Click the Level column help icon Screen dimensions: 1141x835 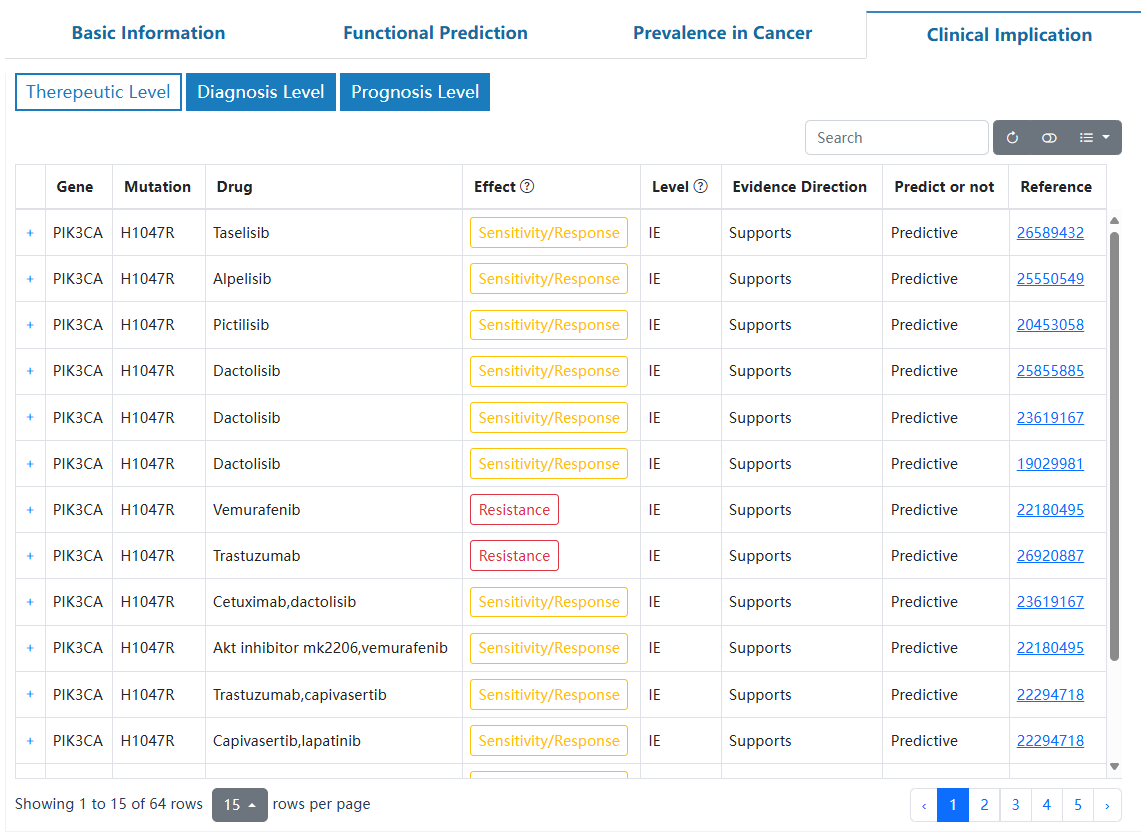[x=700, y=187]
